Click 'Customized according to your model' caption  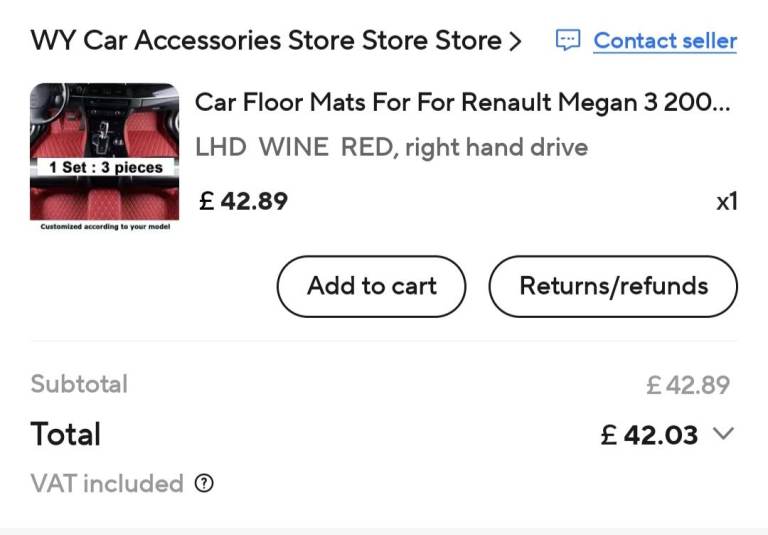[x=105, y=227]
